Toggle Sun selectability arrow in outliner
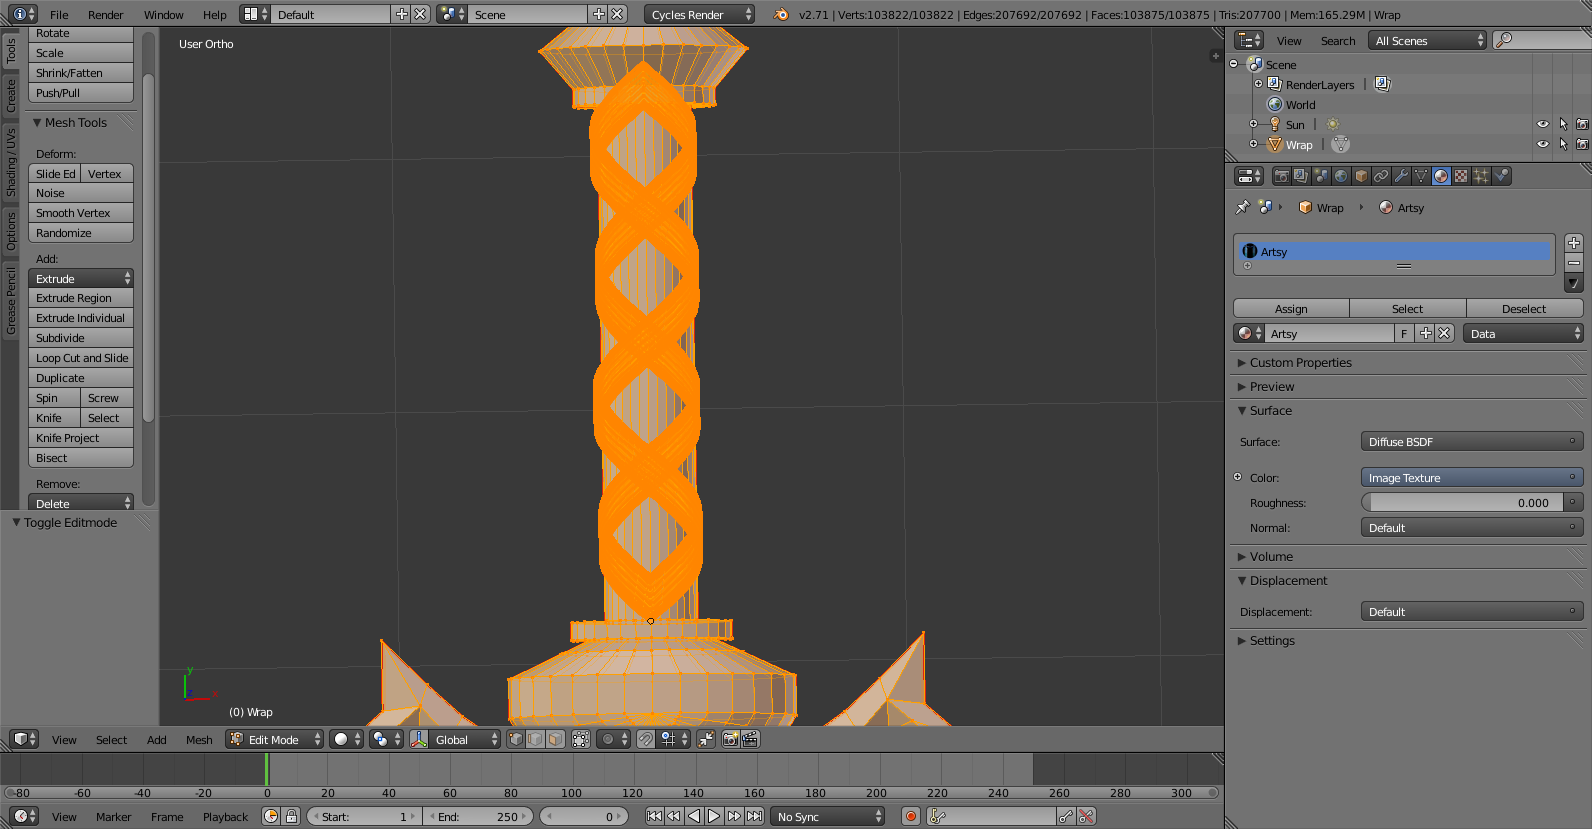The height and width of the screenshot is (829, 1592). pos(1563,124)
